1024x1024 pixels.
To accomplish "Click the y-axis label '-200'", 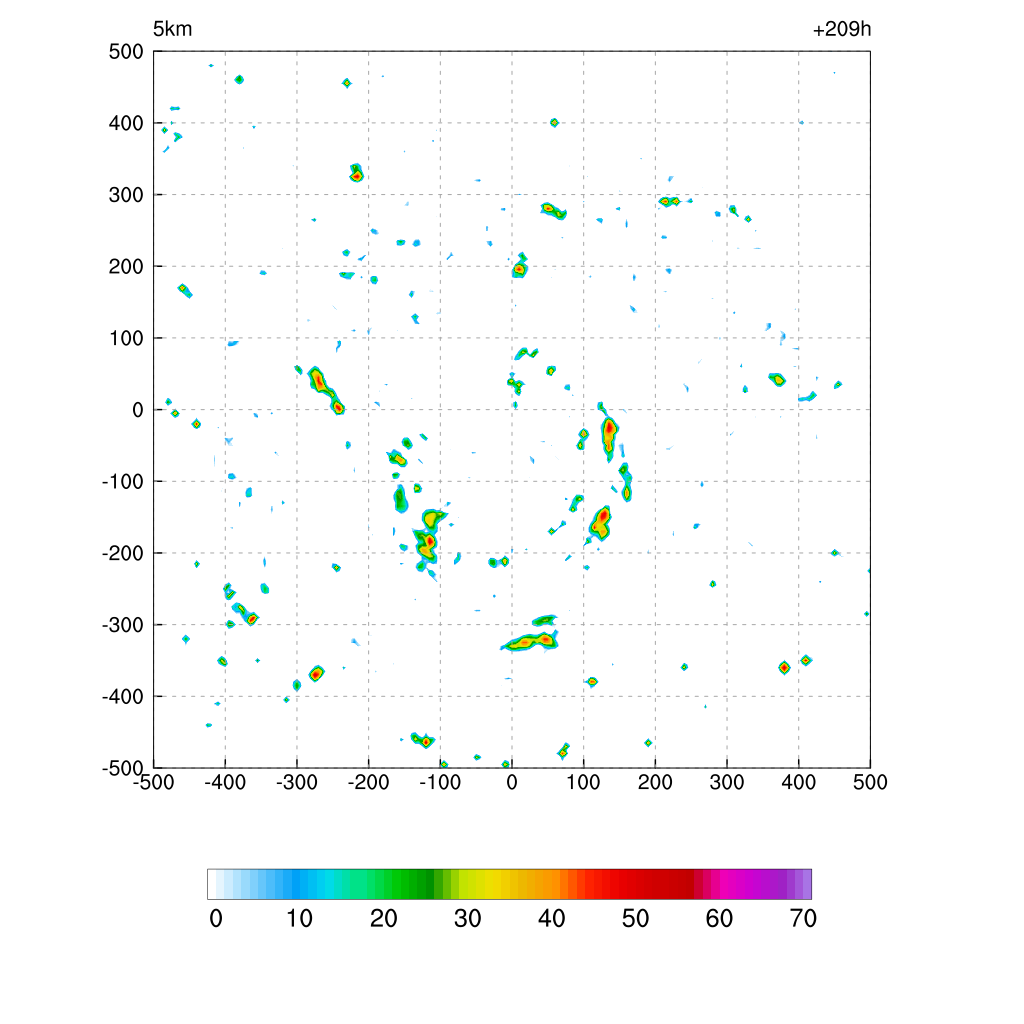I will point(123,554).
